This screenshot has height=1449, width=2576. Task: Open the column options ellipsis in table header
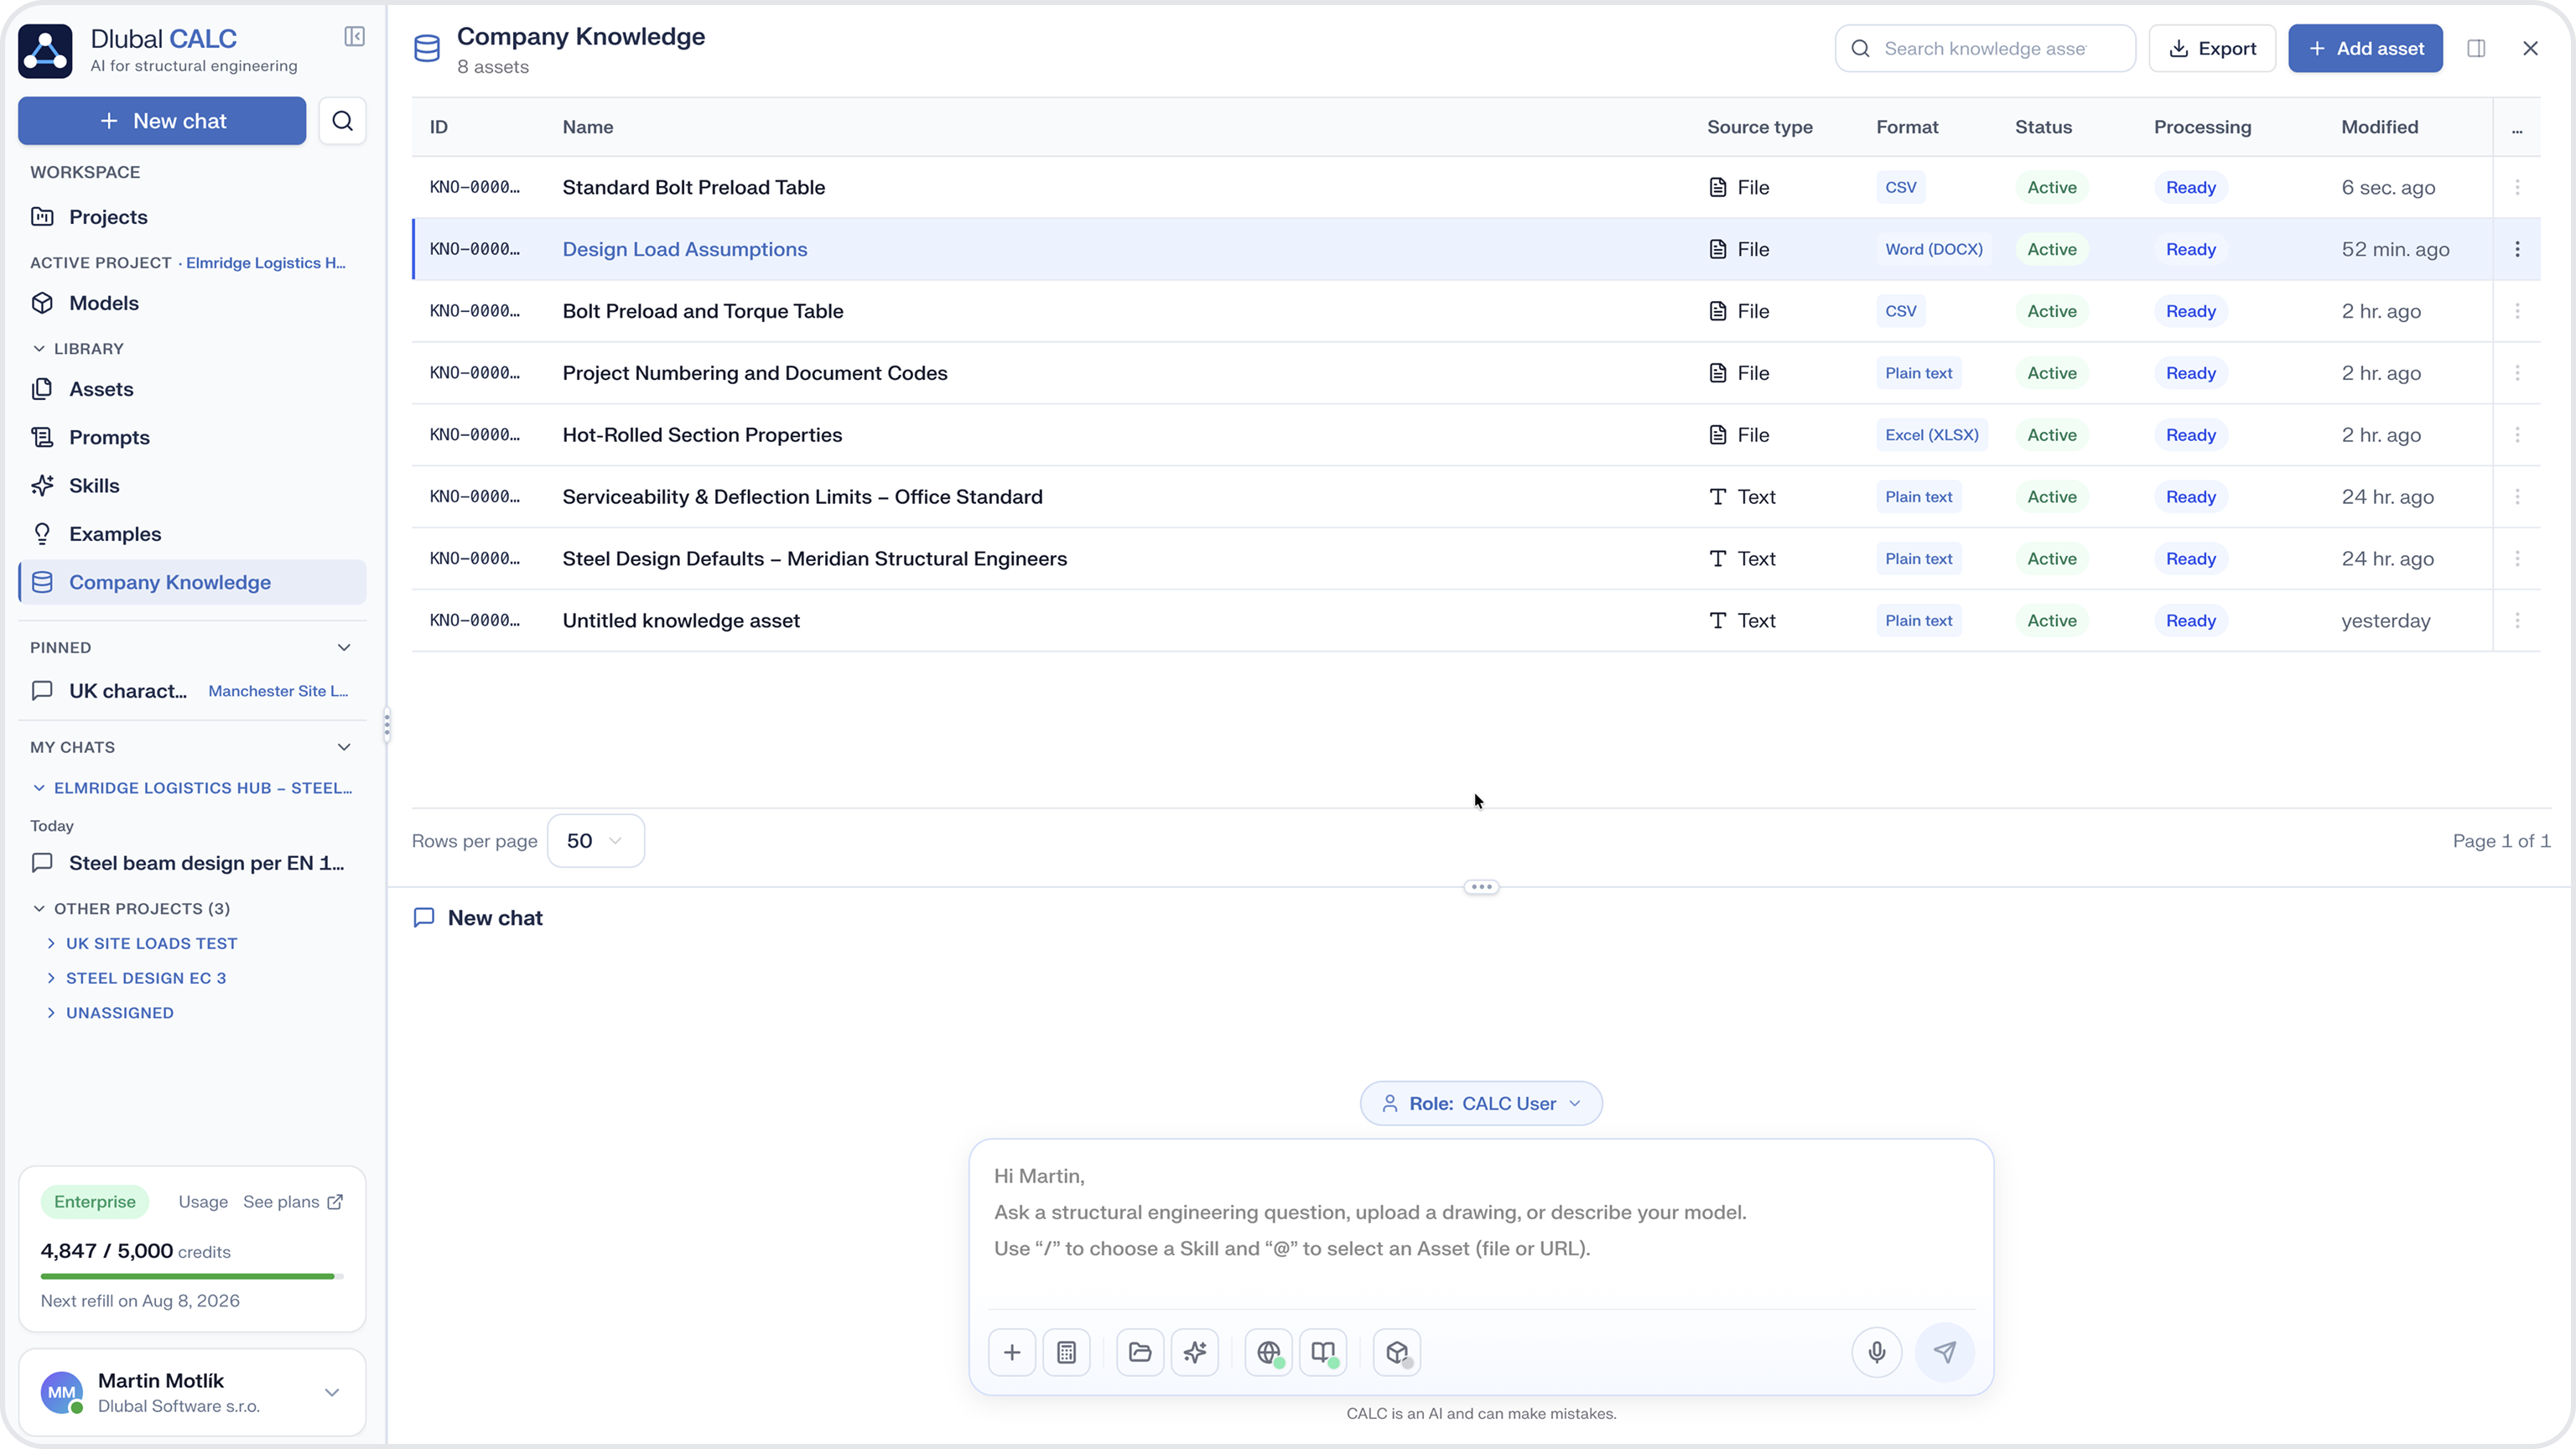point(2517,128)
